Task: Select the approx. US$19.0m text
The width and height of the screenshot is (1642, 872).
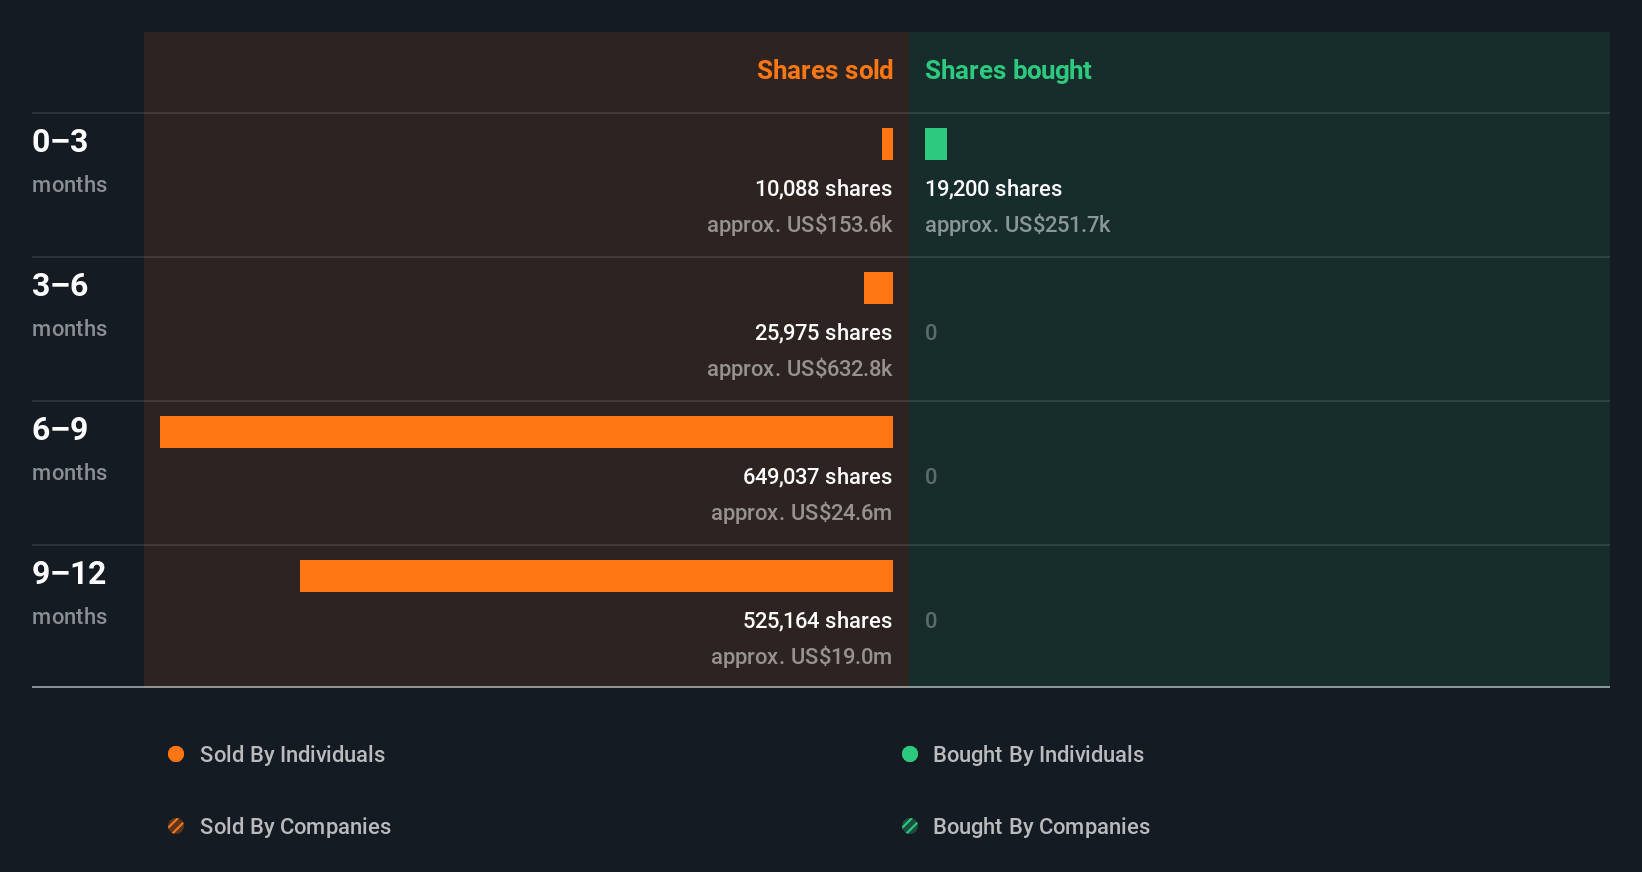Action: (801, 656)
